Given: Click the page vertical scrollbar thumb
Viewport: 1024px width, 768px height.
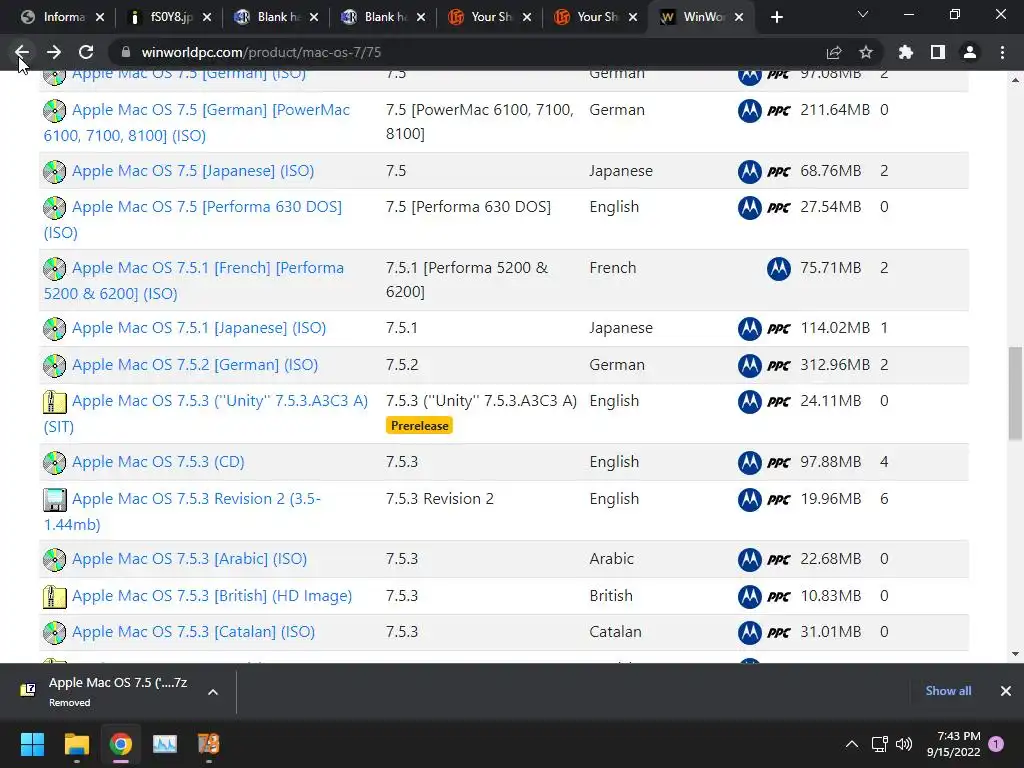Looking at the screenshot, I should tap(1015, 393).
